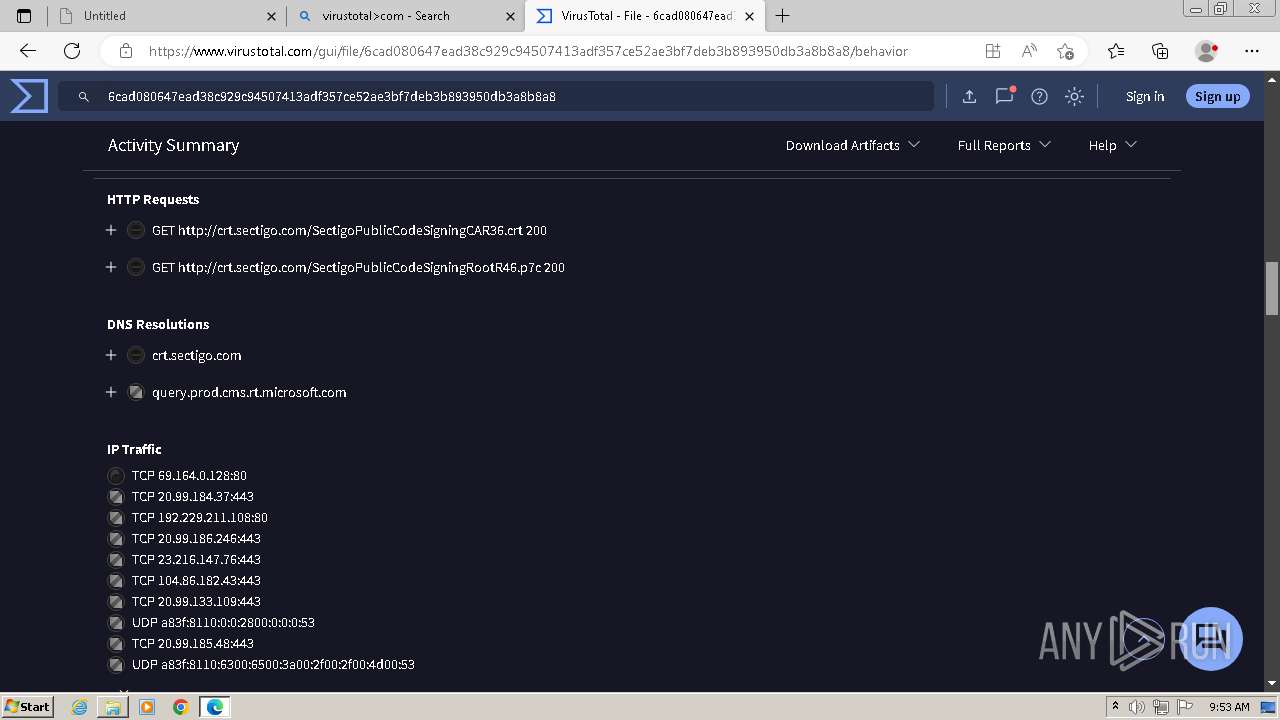Open the Full Reports dropdown

[1004, 145]
